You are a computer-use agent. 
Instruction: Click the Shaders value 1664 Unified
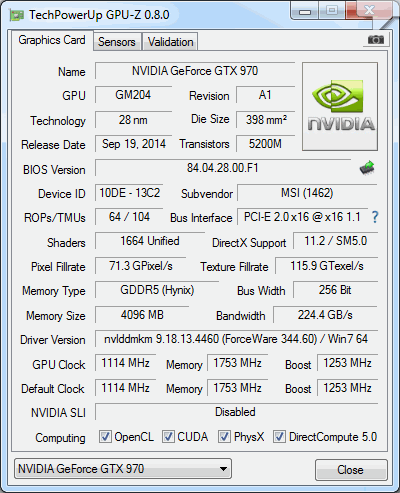pos(150,241)
